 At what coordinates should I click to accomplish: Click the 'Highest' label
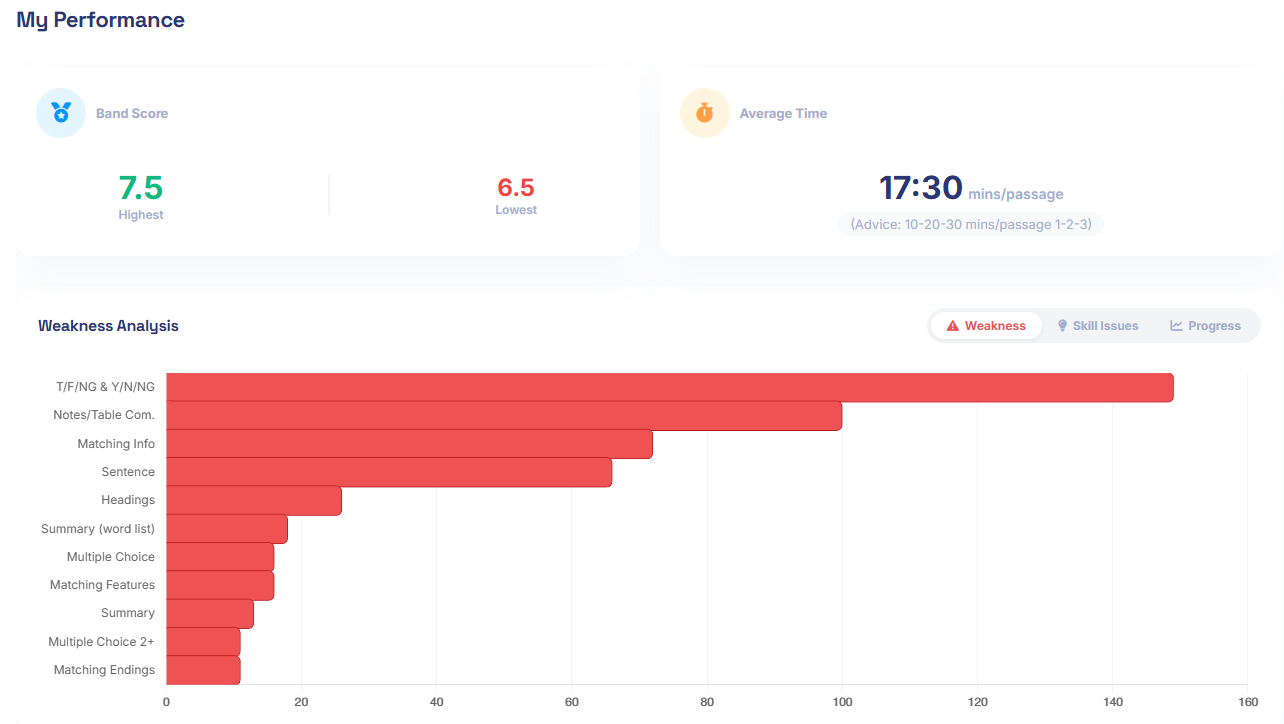[x=141, y=215]
